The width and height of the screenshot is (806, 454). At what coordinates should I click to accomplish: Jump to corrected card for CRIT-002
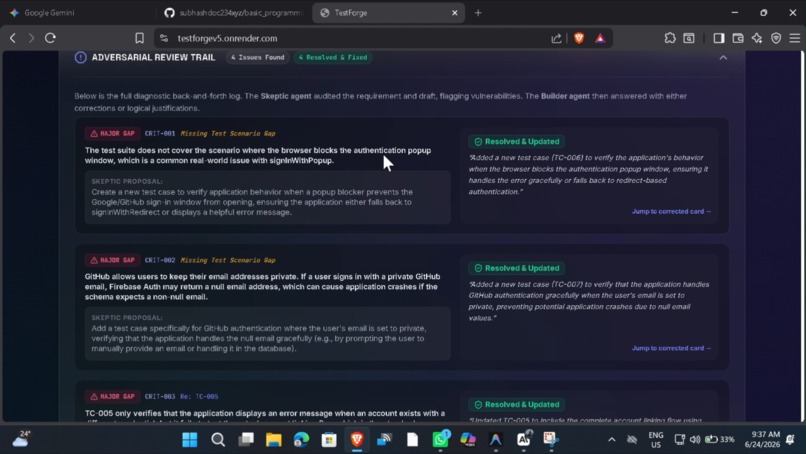pos(671,348)
